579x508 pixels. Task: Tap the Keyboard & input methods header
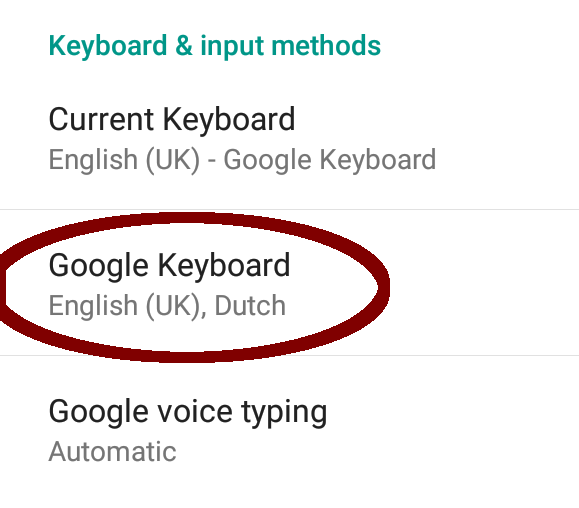pyautogui.click(x=215, y=46)
